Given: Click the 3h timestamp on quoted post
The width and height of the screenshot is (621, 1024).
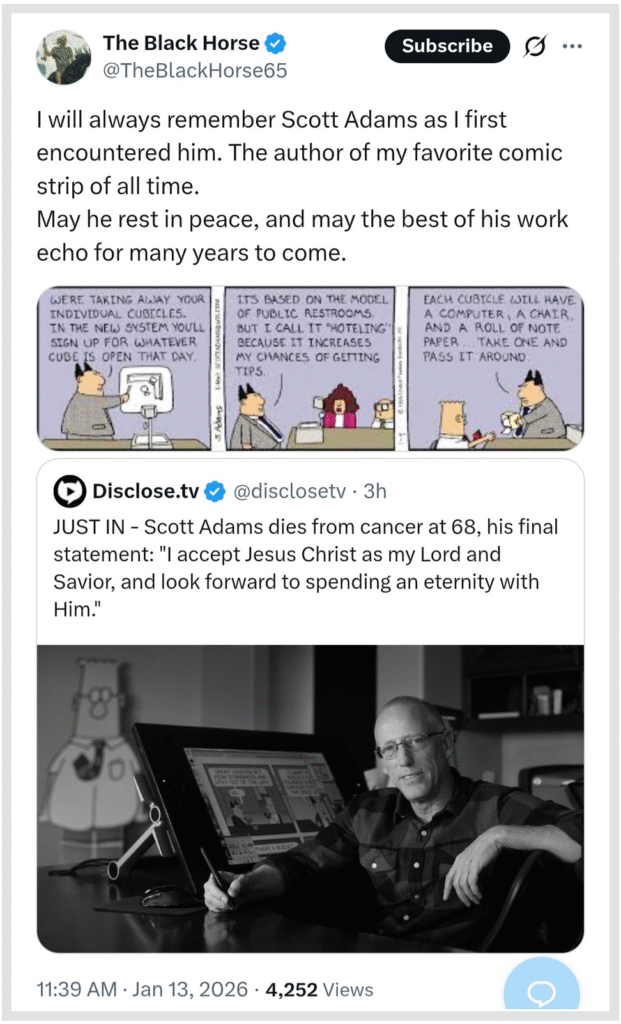Looking at the screenshot, I should (375, 491).
